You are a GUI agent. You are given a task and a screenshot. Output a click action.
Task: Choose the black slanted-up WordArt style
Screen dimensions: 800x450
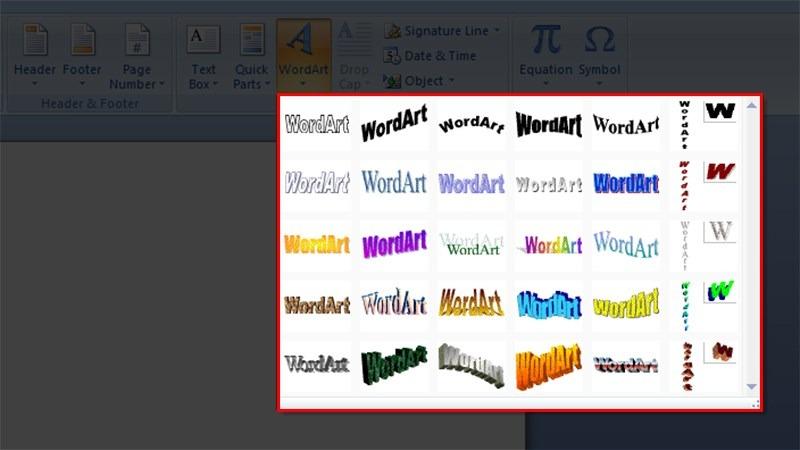(x=394, y=124)
